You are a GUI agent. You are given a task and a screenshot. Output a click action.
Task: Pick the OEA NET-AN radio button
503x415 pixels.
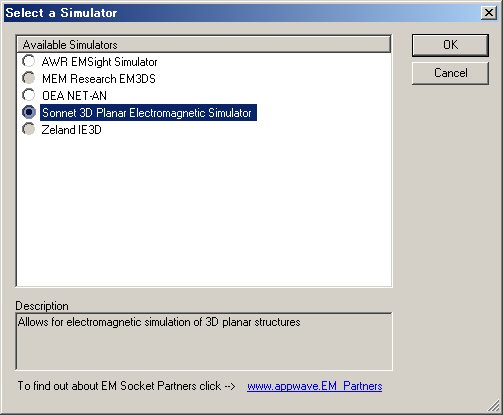coord(29,95)
